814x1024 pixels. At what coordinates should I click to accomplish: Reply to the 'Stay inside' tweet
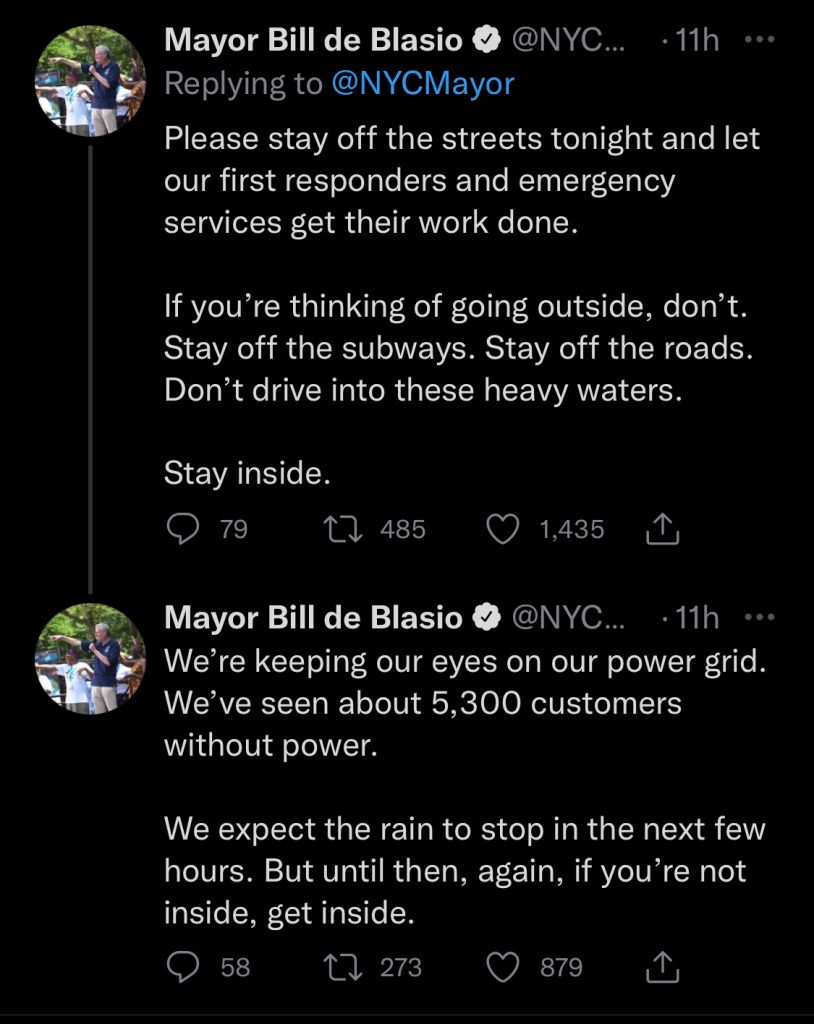[182, 529]
